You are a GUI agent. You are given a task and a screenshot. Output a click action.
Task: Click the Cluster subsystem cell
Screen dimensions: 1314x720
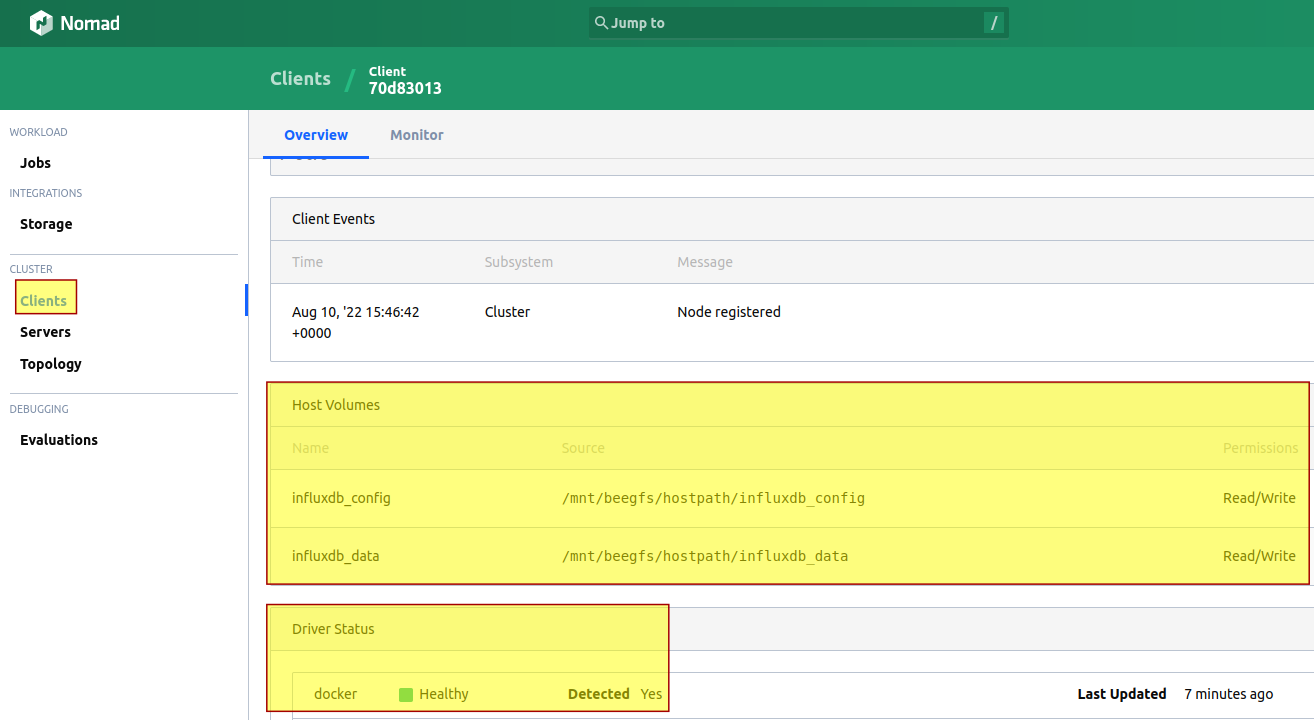(x=507, y=312)
